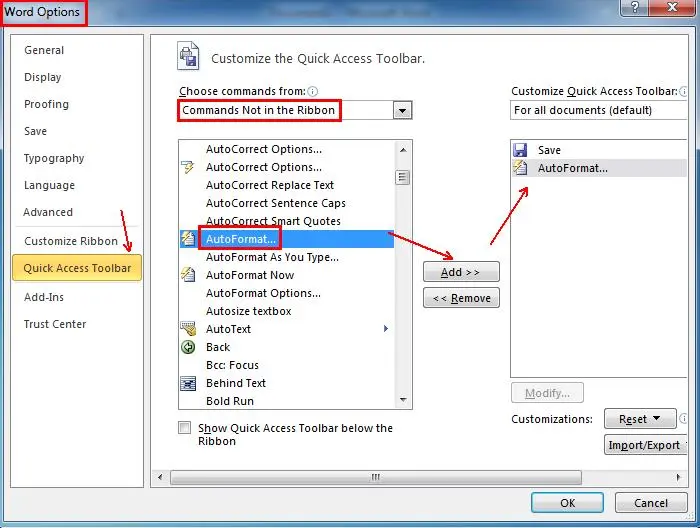Open the Import/Export dropdown

[645, 445]
